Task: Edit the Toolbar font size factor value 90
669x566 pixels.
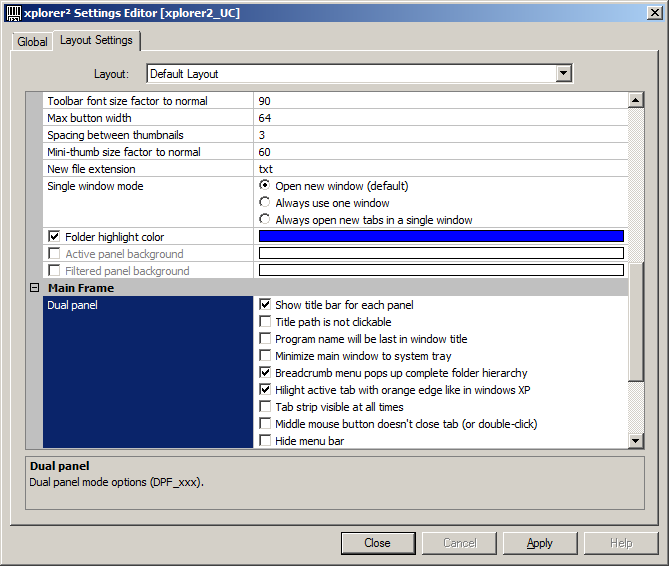Action: click(441, 101)
